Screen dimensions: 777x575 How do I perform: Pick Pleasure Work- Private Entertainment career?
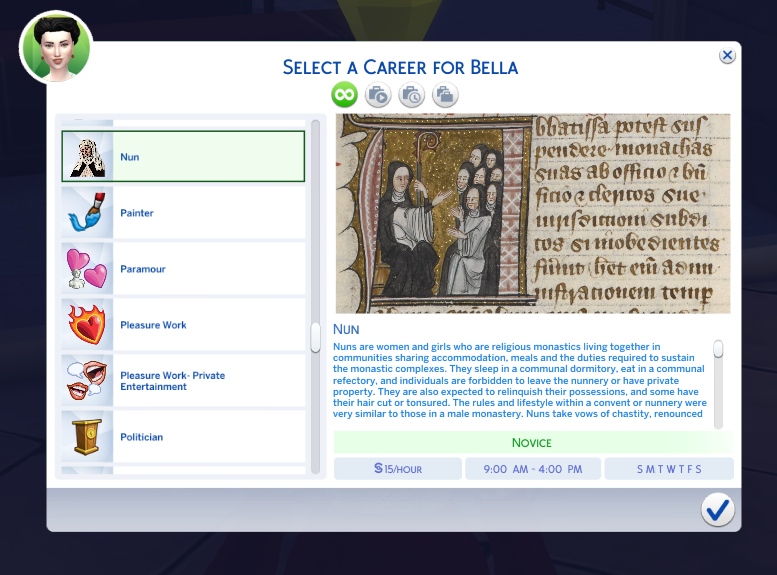(183, 381)
